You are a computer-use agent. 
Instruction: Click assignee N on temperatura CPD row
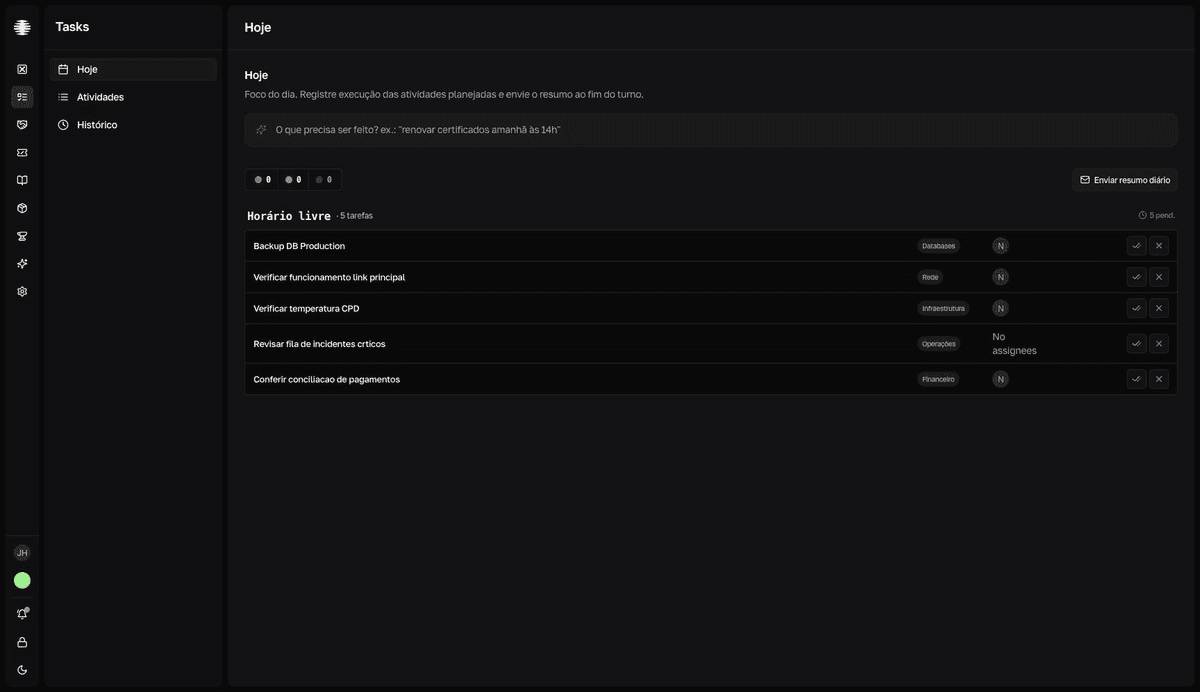pos(1000,308)
